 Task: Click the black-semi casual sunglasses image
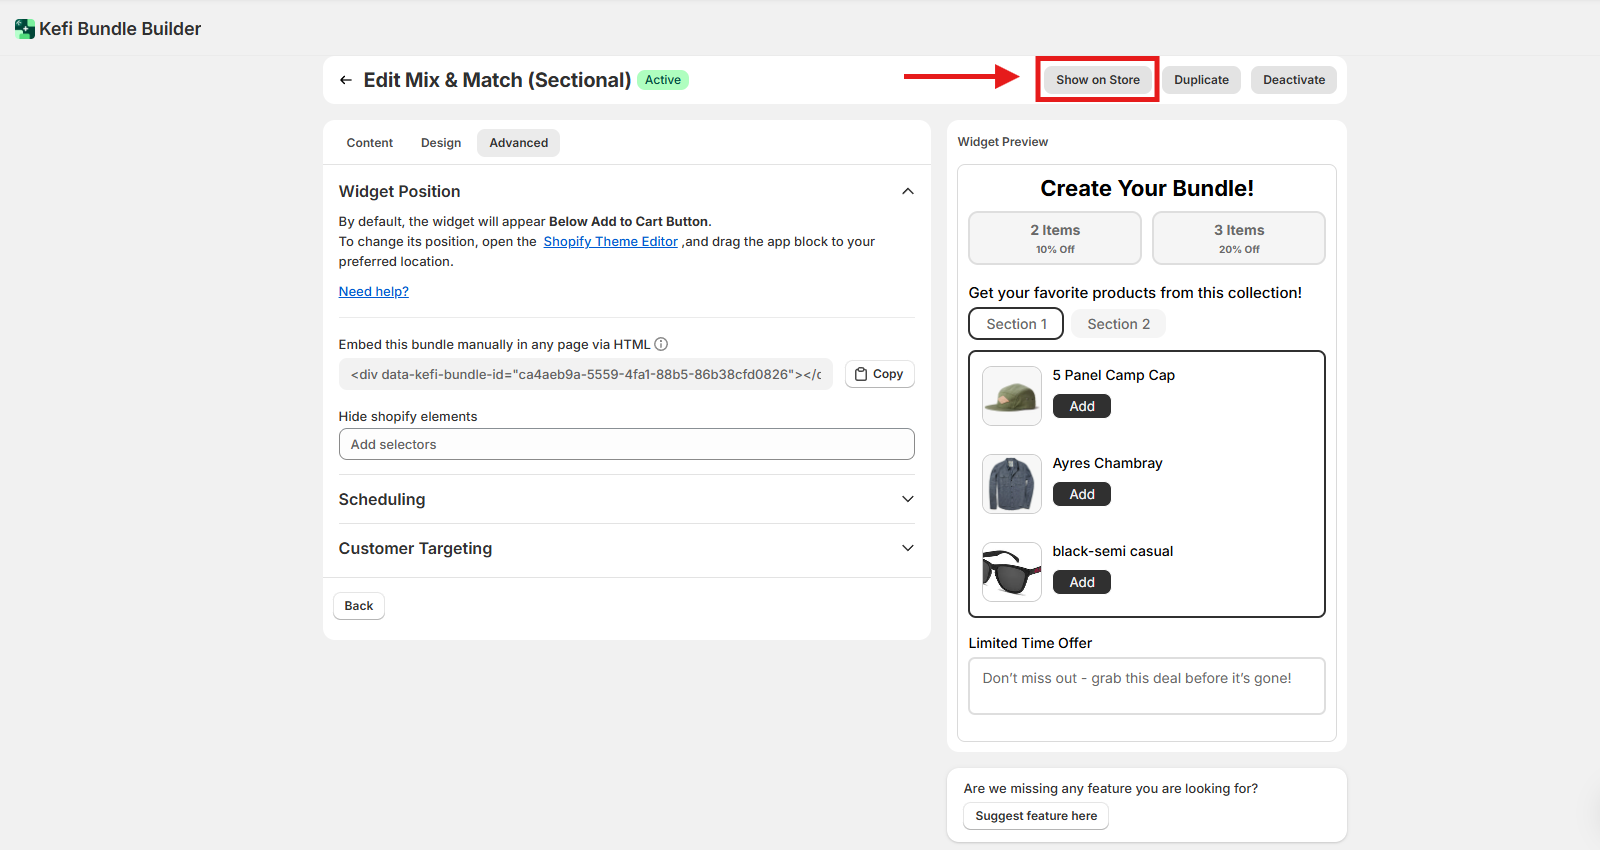(1011, 572)
